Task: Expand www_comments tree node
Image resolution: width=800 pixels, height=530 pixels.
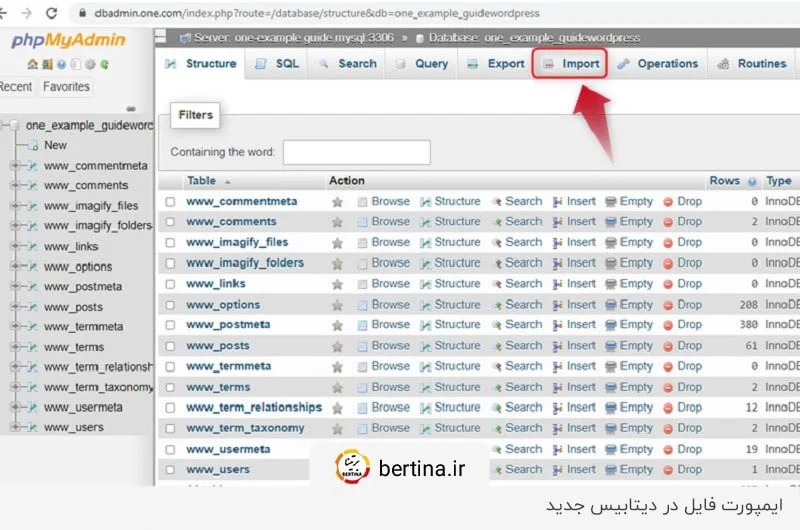Action: click(x=15, y=185)
